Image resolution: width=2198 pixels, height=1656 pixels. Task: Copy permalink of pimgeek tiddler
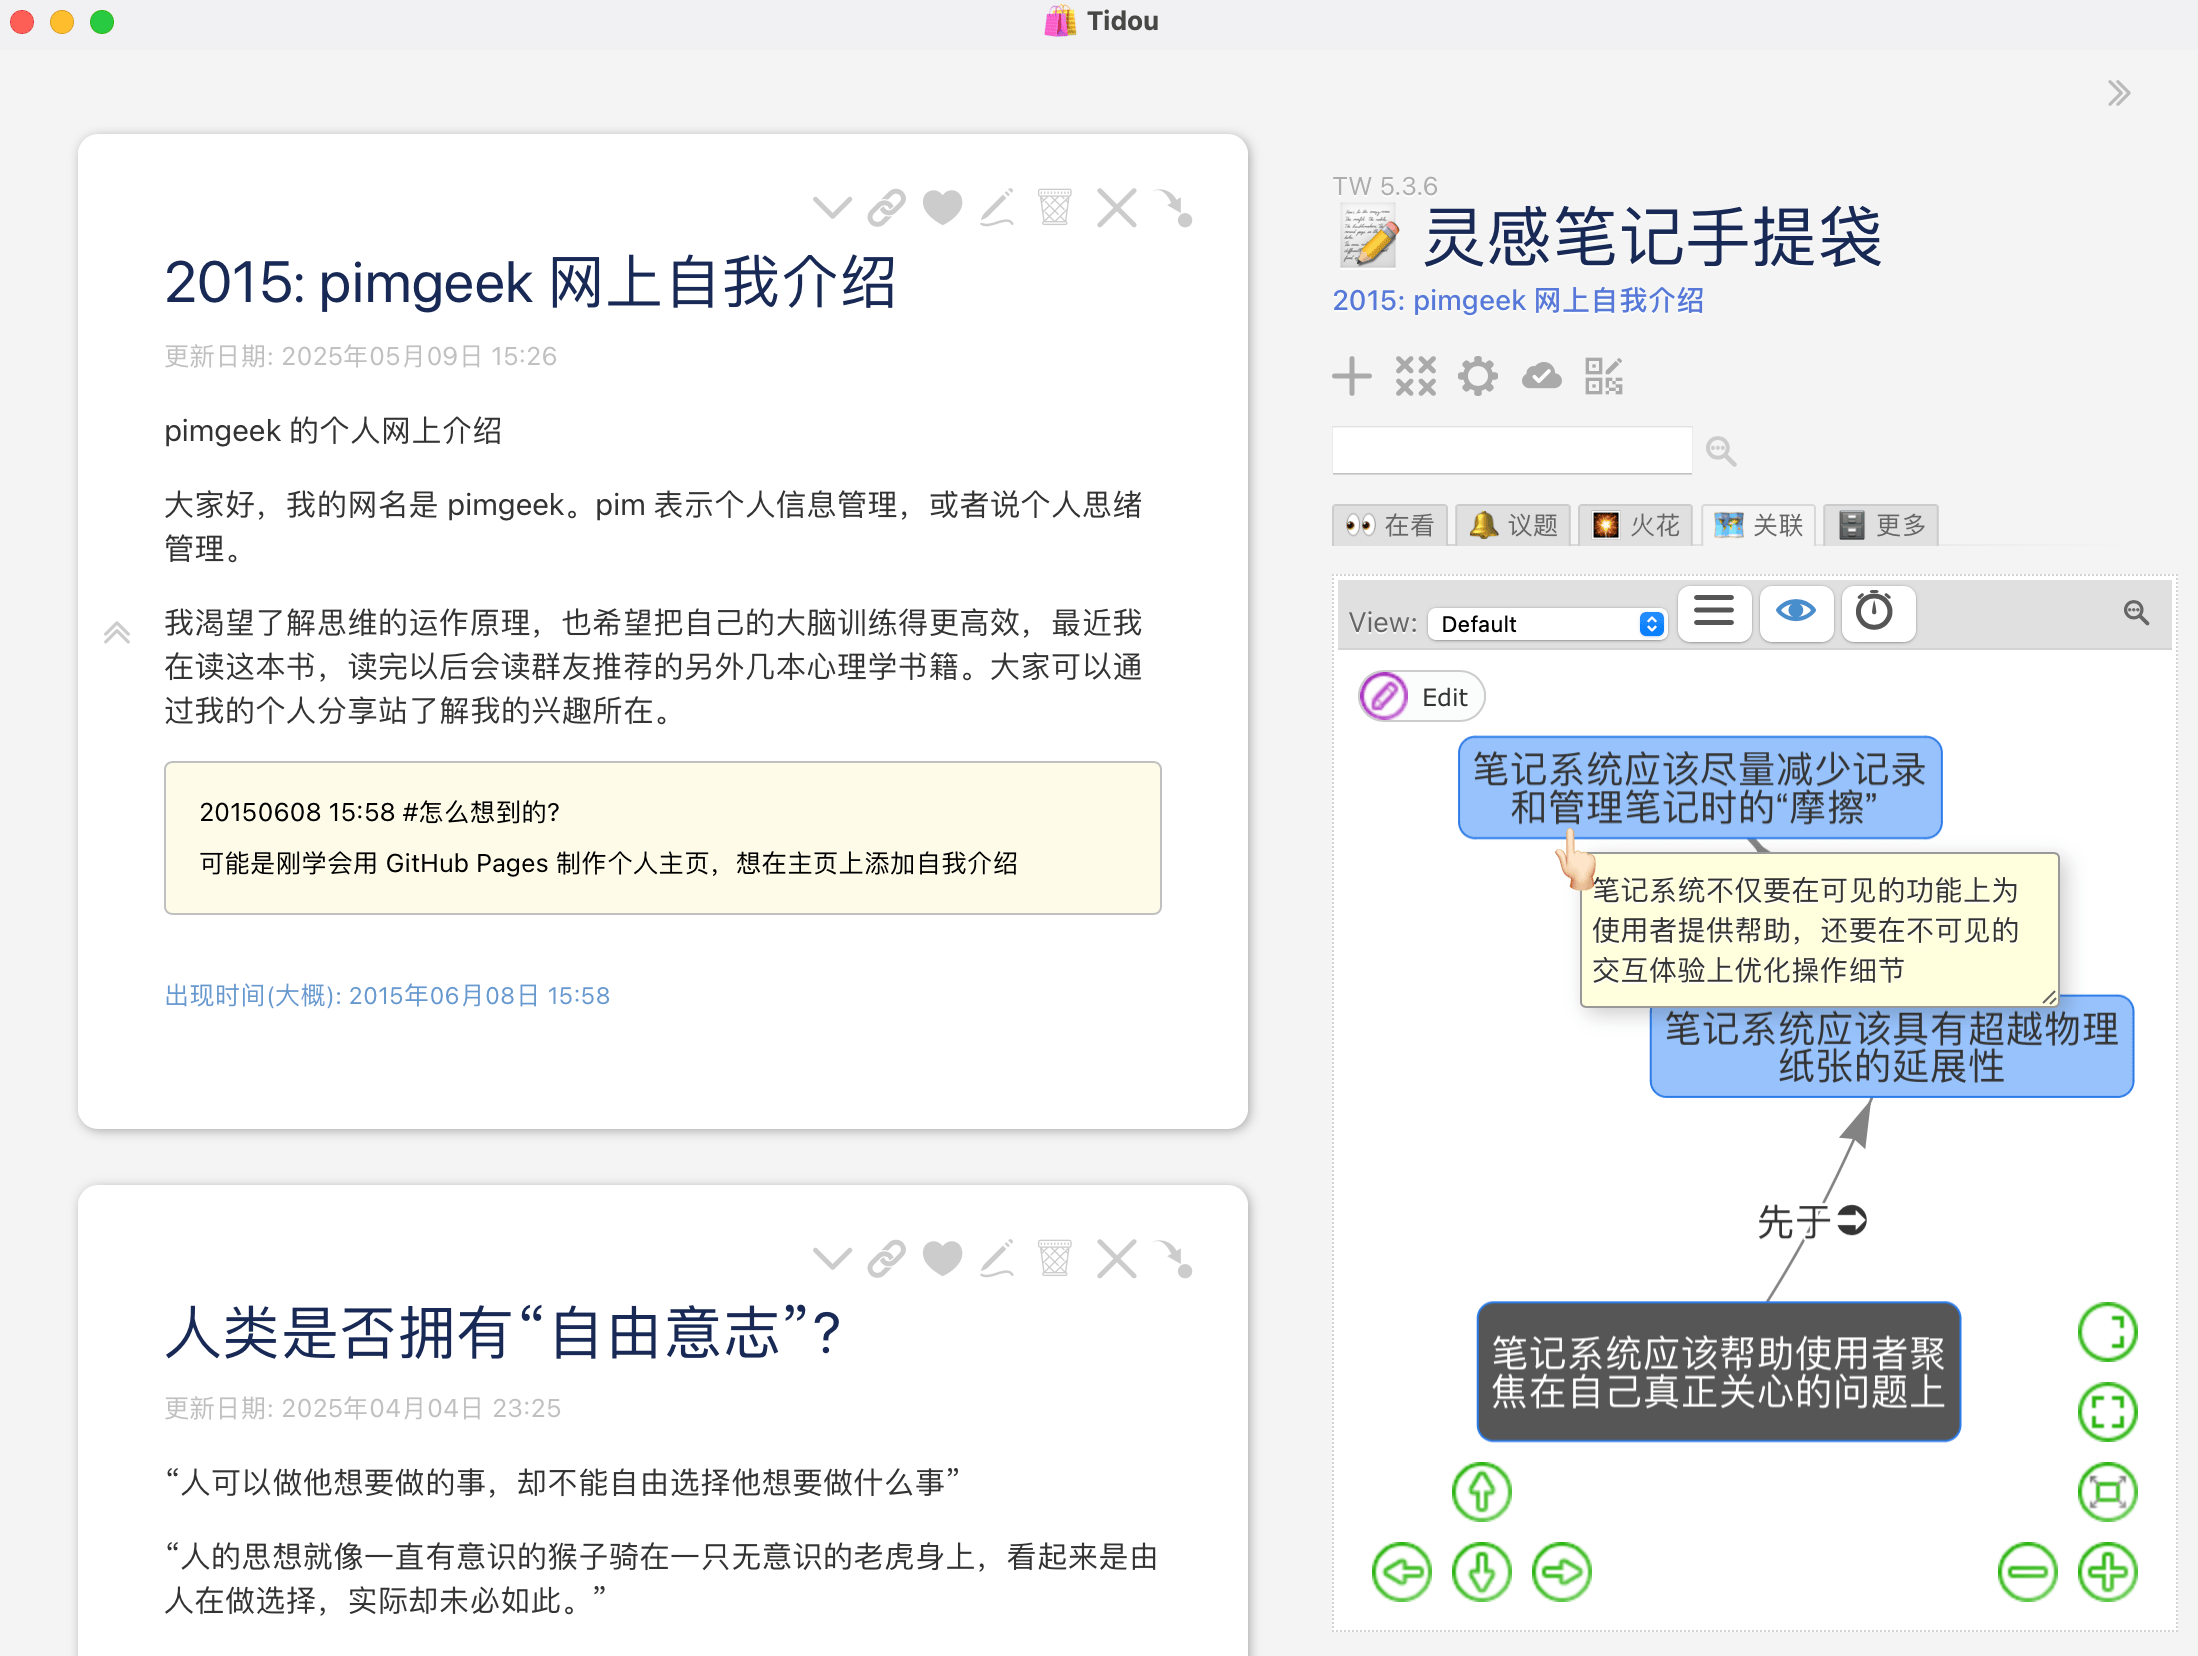tap(886, 208)
